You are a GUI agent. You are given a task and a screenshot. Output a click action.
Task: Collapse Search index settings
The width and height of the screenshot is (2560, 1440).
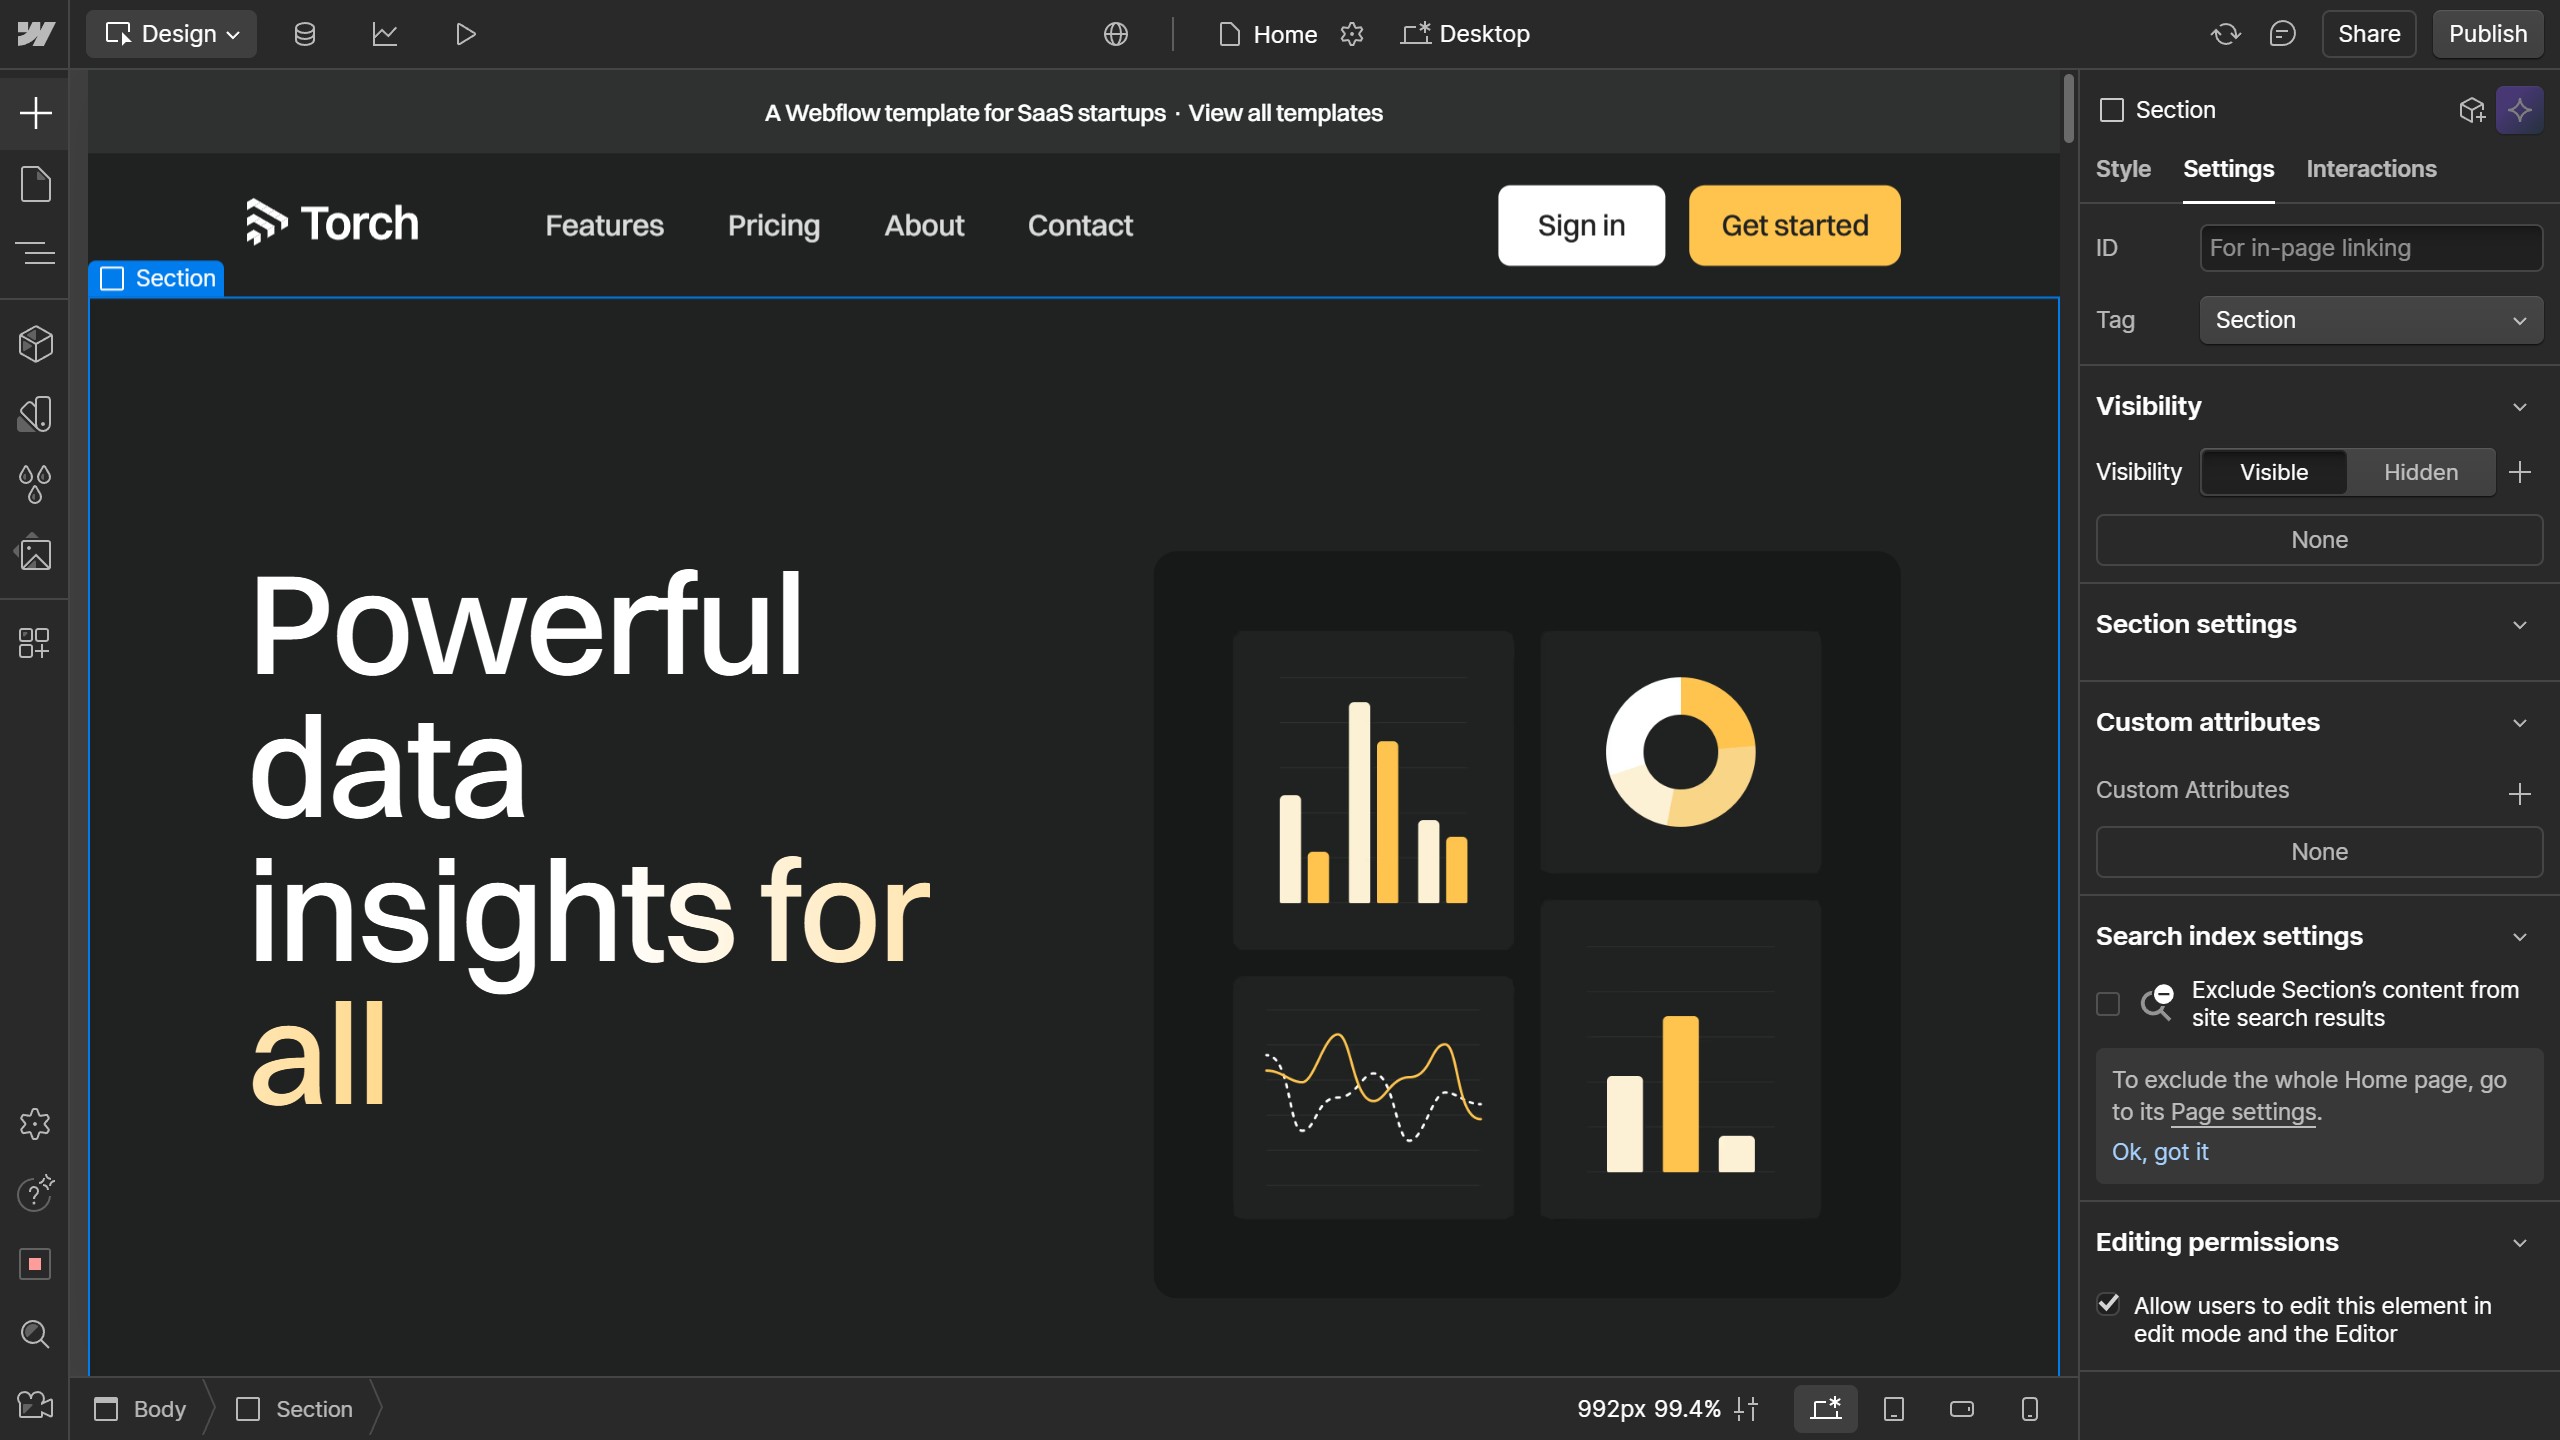pyautogui.click(x=2520, y=937)
